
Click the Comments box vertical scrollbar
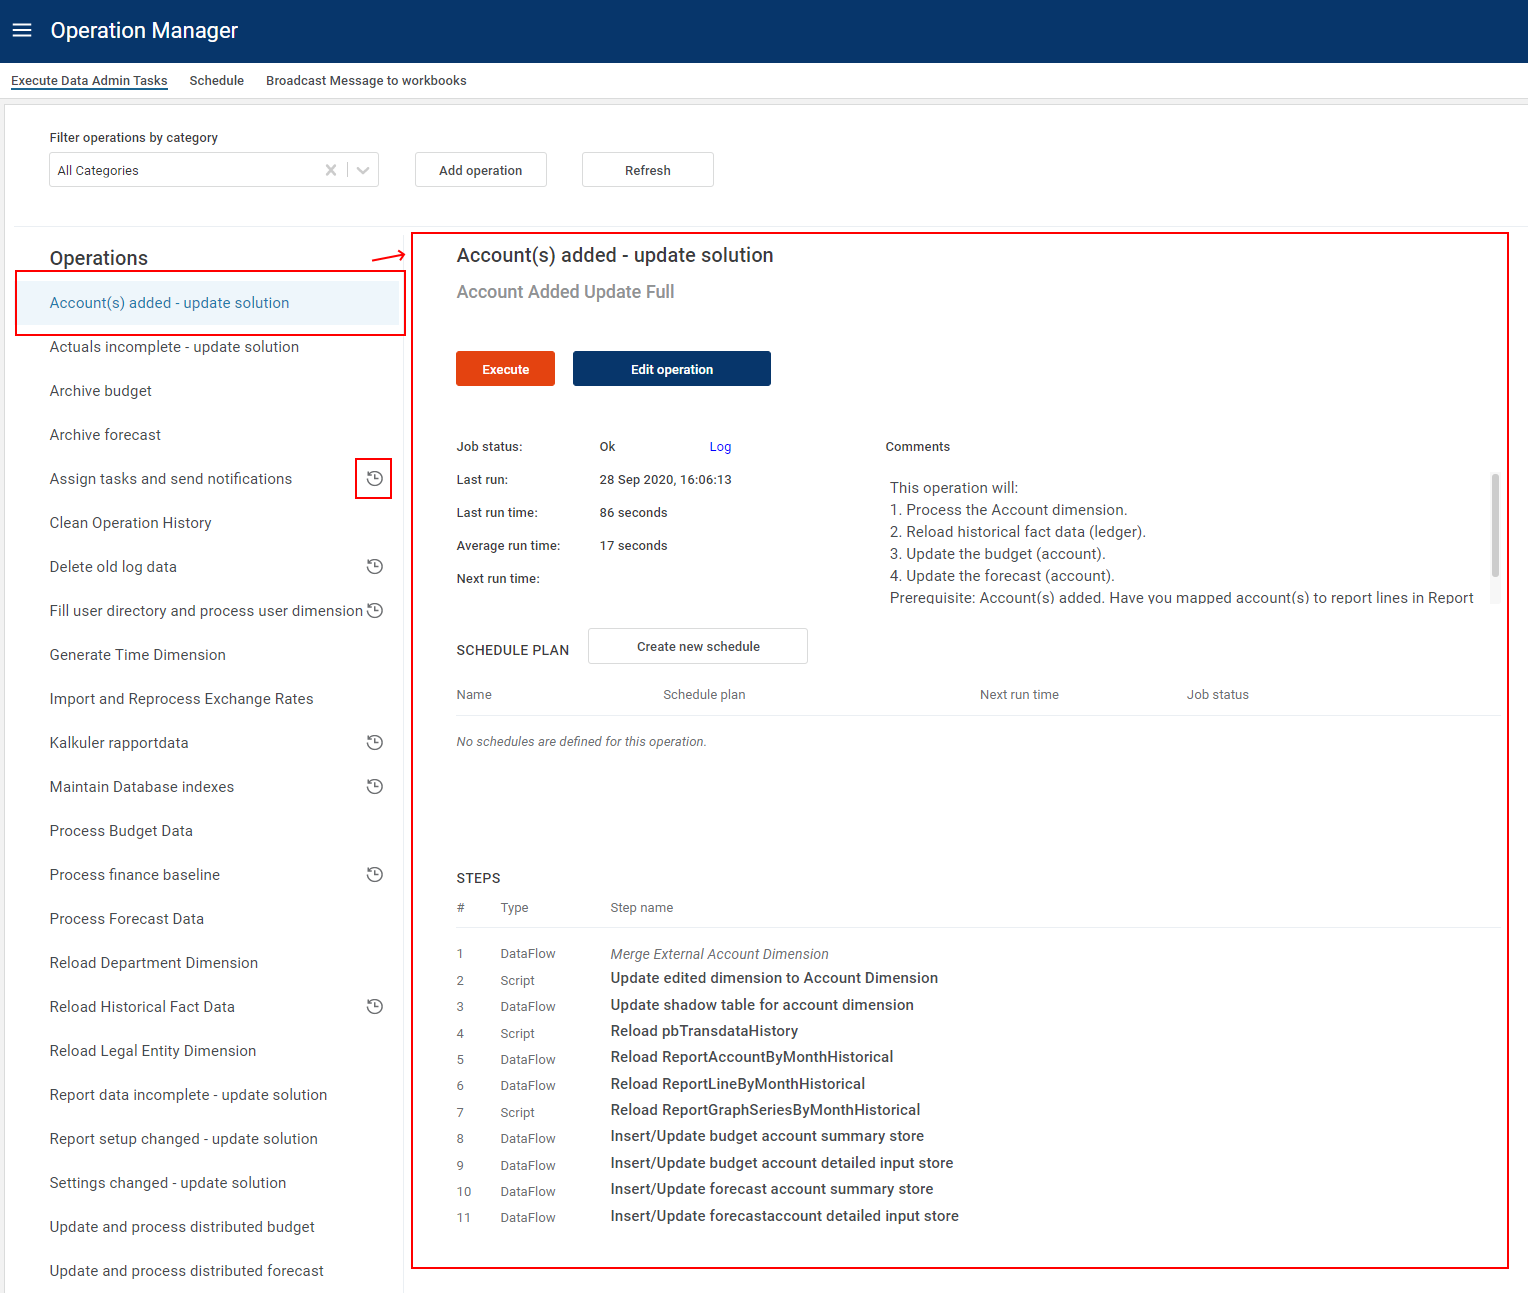point(1495,525)
